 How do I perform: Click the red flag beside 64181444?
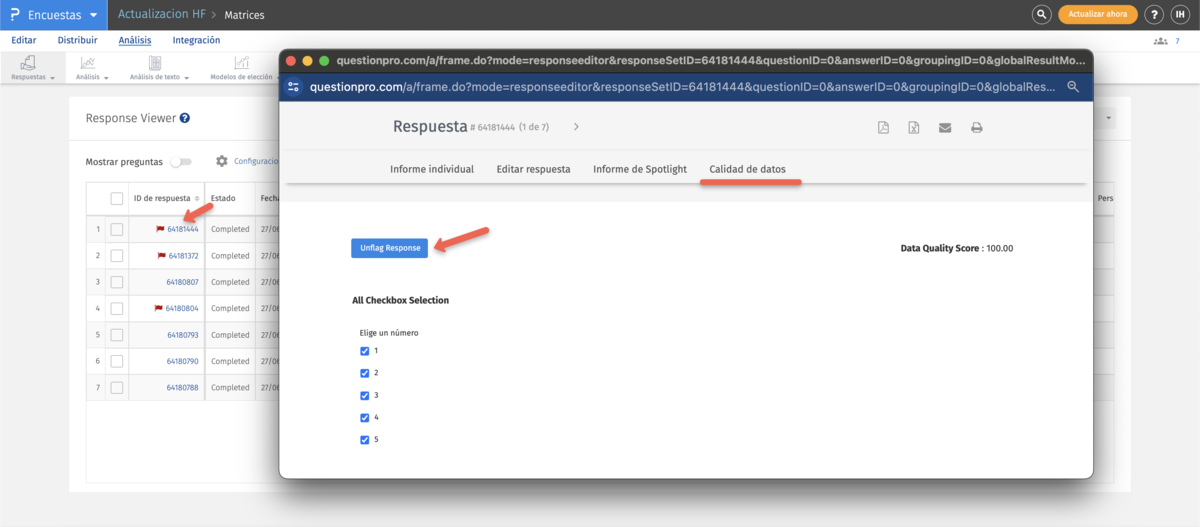point(159,229)
